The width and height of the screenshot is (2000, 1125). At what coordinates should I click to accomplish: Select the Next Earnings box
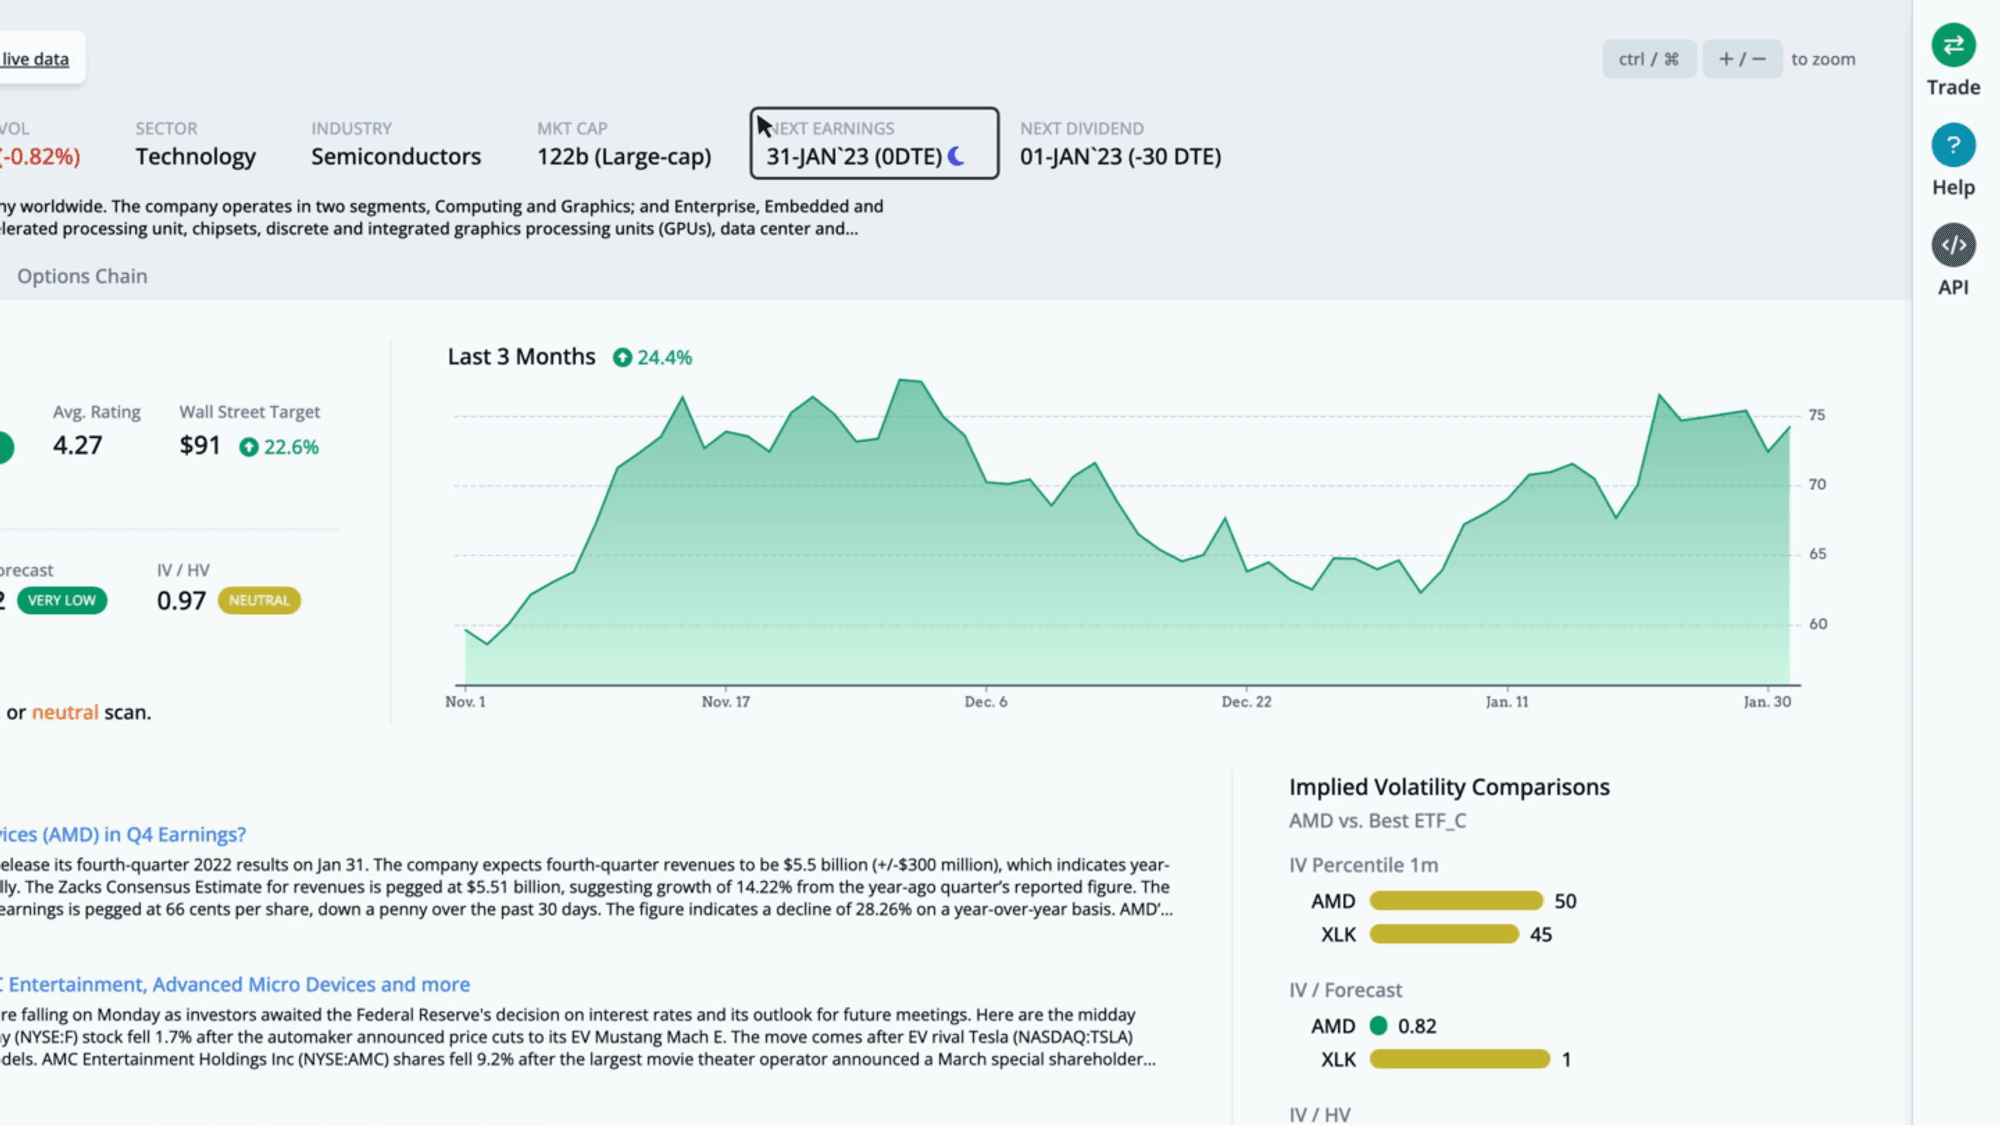[874, 143]
